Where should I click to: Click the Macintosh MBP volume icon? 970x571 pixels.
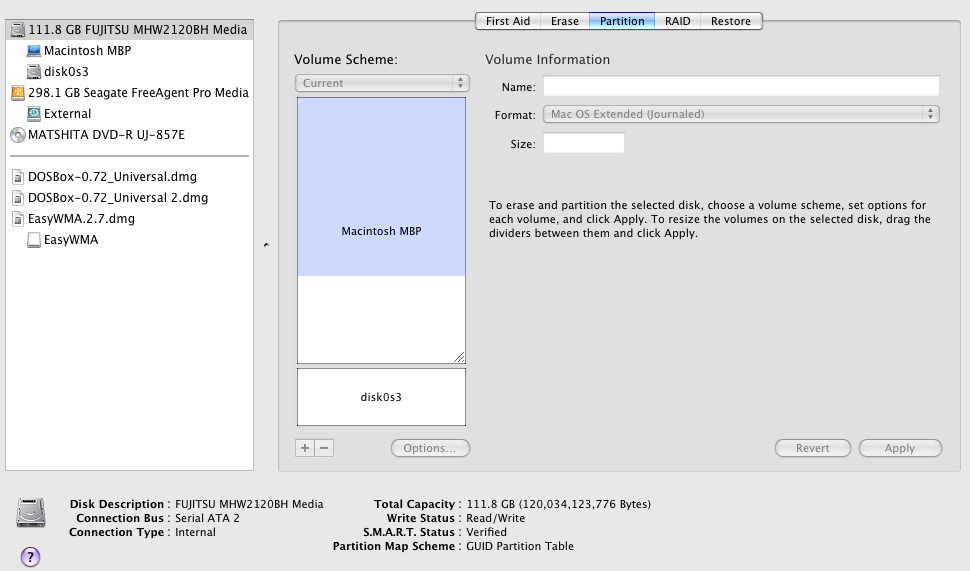34,51
